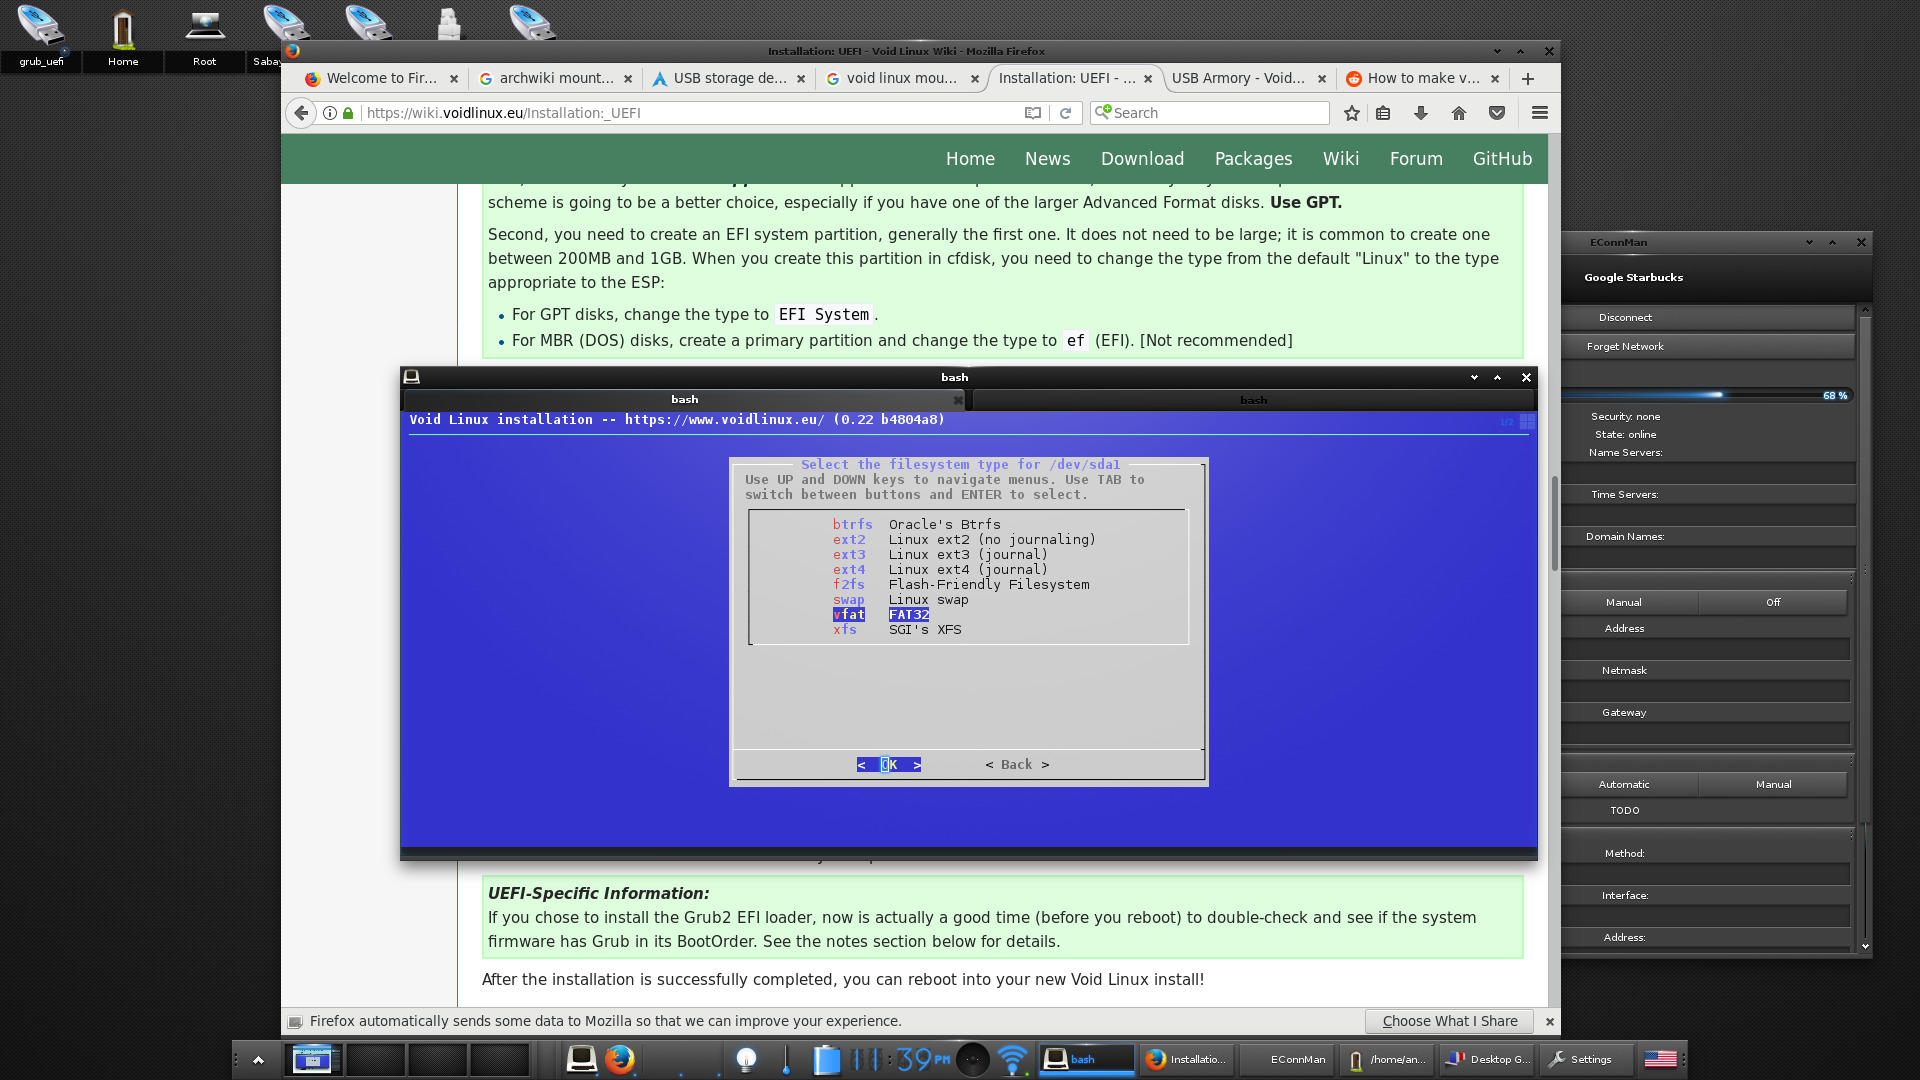Click OK in the filesystem dialog
This screenshot has height=1080, width=1920.
click(x=889, y=765)
